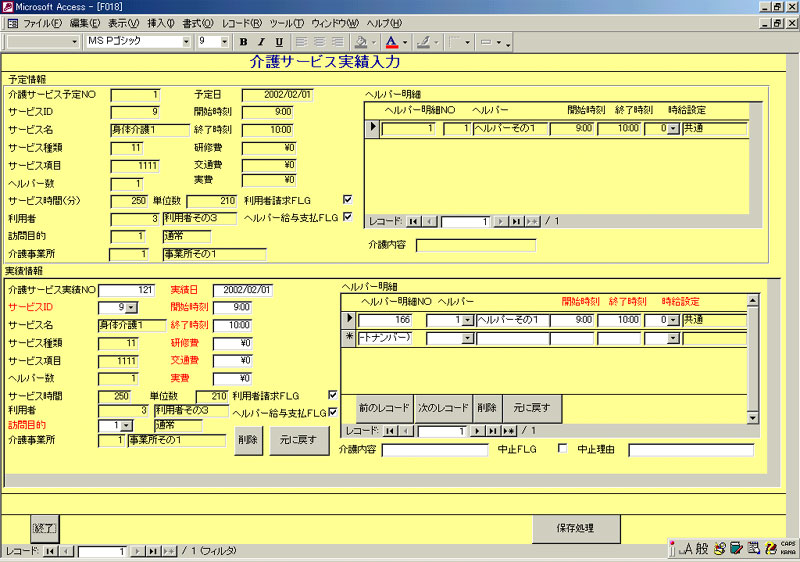
Task: Open the 編集 menu
Action: 85,23
